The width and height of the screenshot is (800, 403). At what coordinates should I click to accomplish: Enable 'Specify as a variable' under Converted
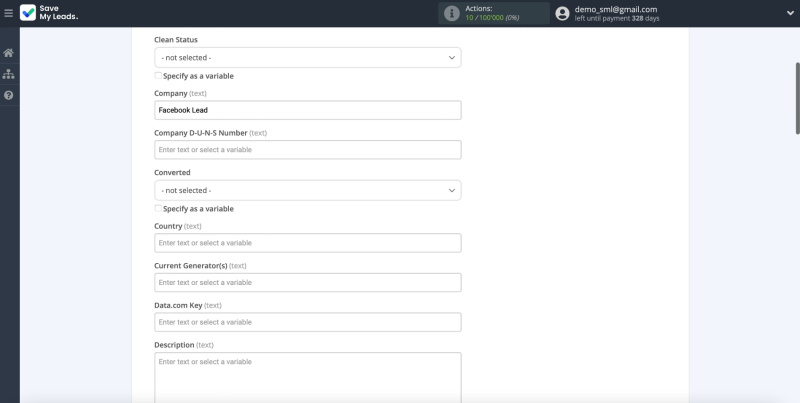tap(158, 209)
